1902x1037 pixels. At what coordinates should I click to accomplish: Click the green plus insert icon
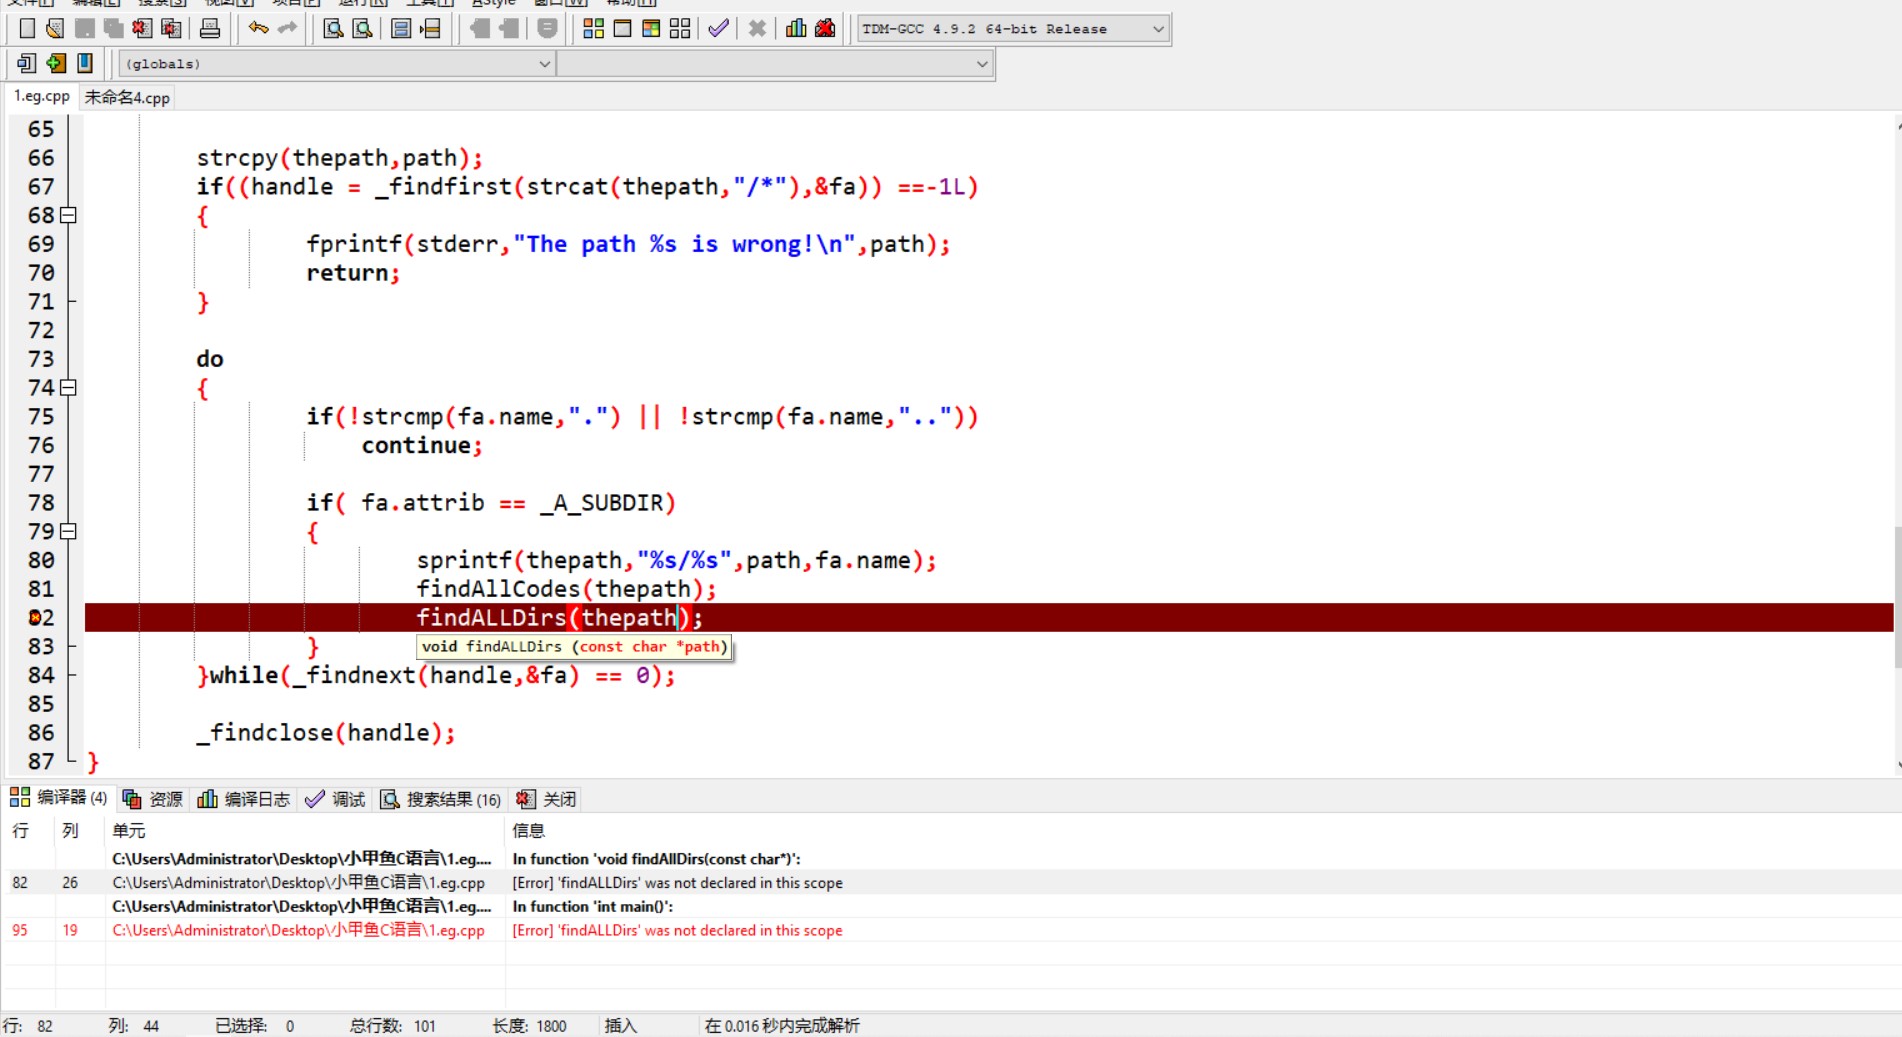click(x=56, y=64)
